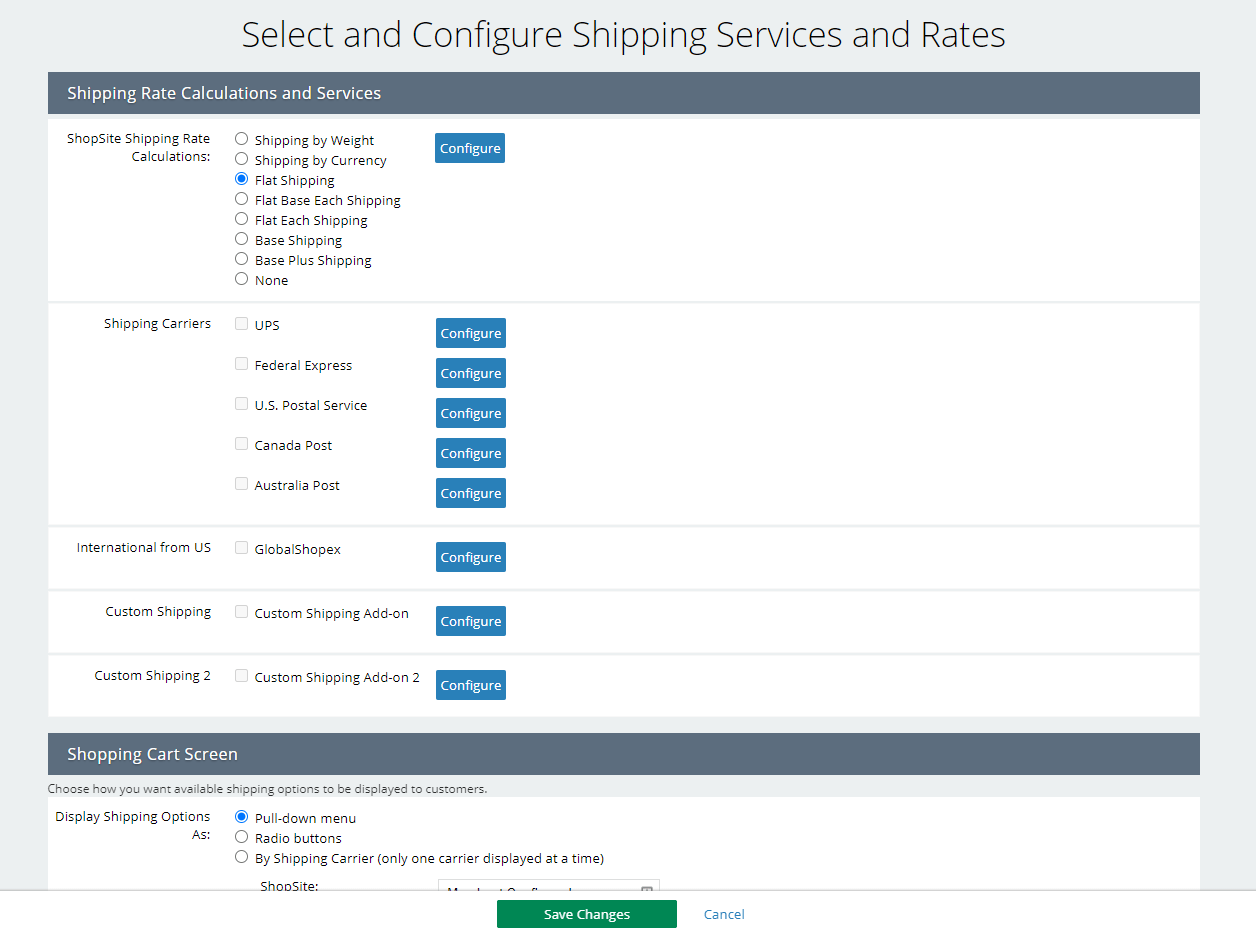The image size is (1256, 937).
Task: Select Base Plus Shipping radio button
Action: 241,259
